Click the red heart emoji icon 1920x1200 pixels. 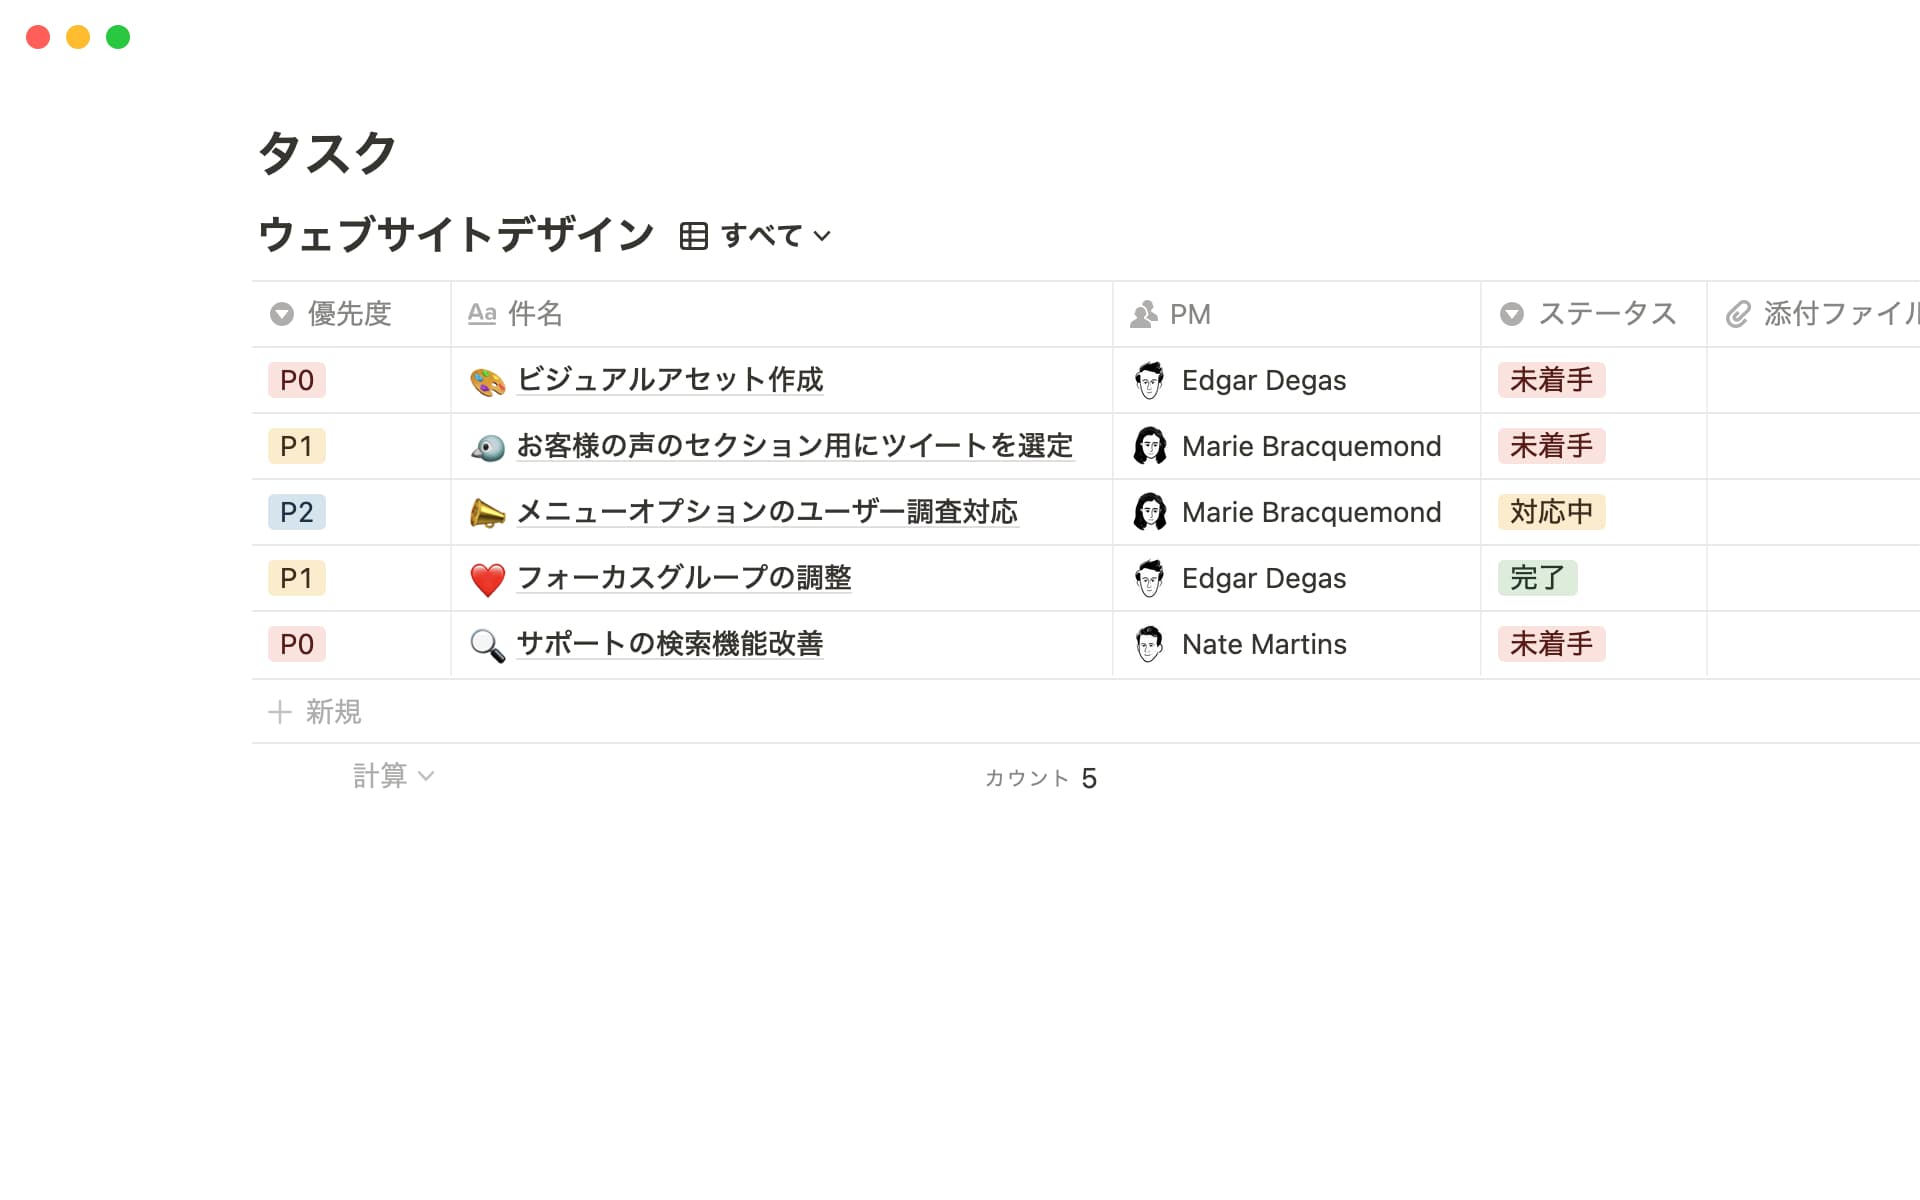click(x=487, y=579)
